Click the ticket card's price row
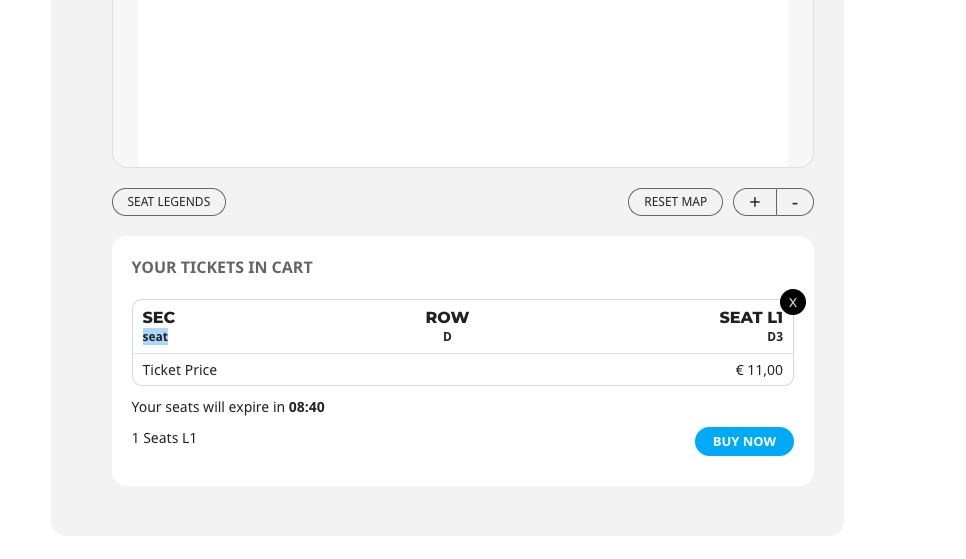The height and width of the screenshot is (559, 966). [463, 370]
